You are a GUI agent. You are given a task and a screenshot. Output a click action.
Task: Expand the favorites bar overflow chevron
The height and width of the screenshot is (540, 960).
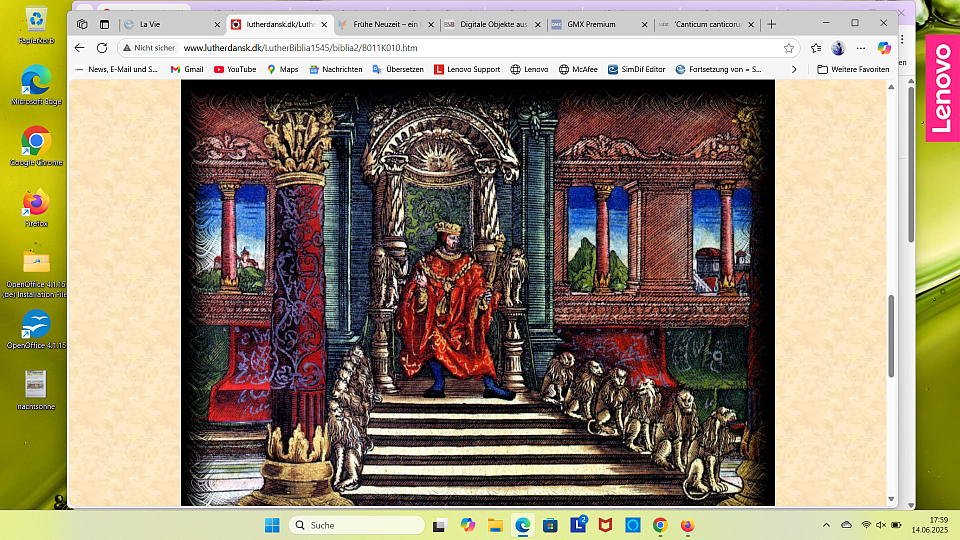[x=794, y=69]
